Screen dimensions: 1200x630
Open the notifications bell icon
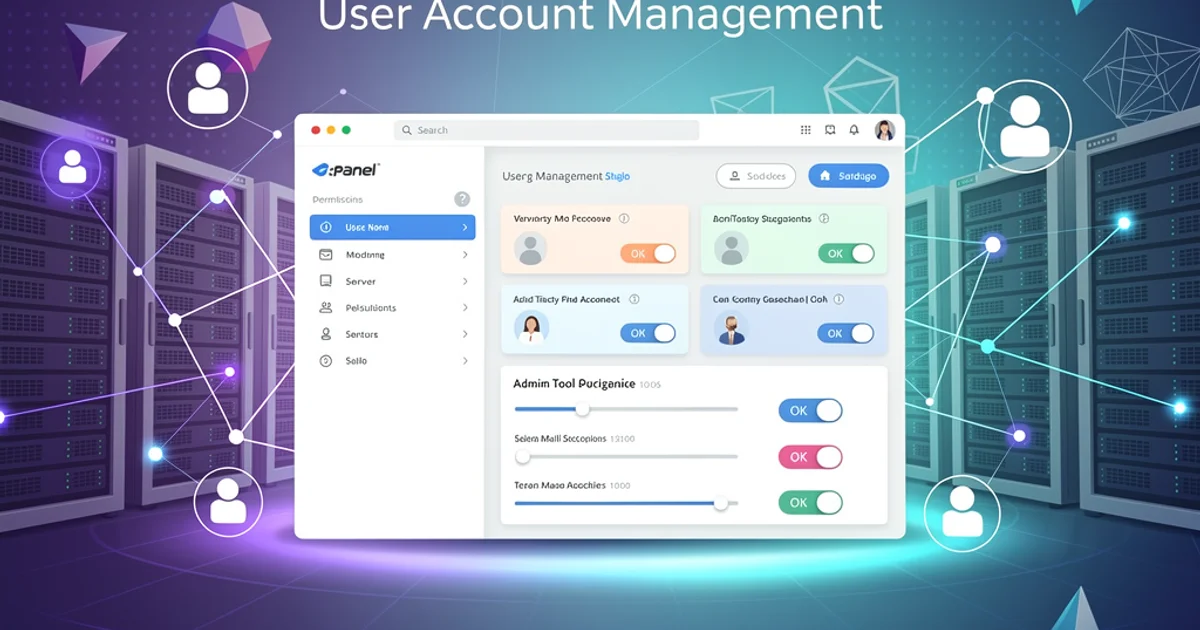pos(854,130)
